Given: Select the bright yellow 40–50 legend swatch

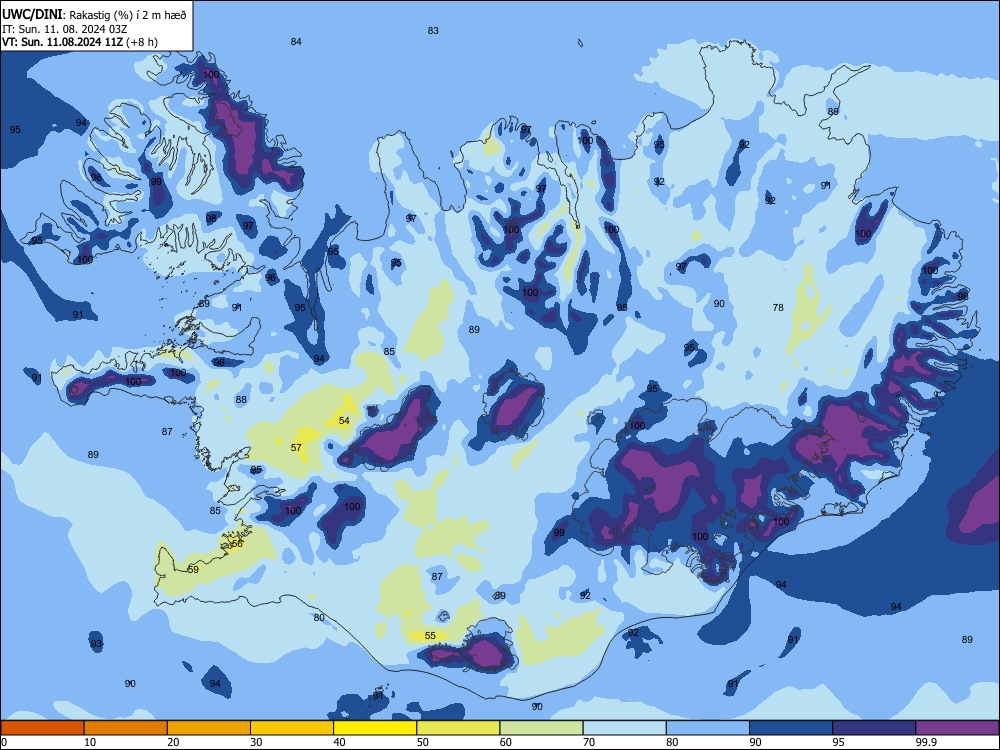Looking at the screenshot, I should [375, 728].
